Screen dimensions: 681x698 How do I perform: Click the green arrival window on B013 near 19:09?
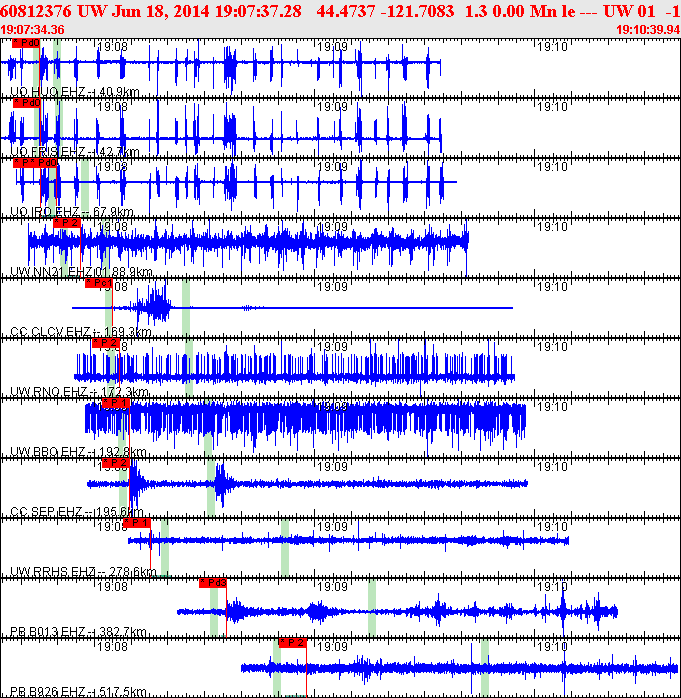coord(372,608)
